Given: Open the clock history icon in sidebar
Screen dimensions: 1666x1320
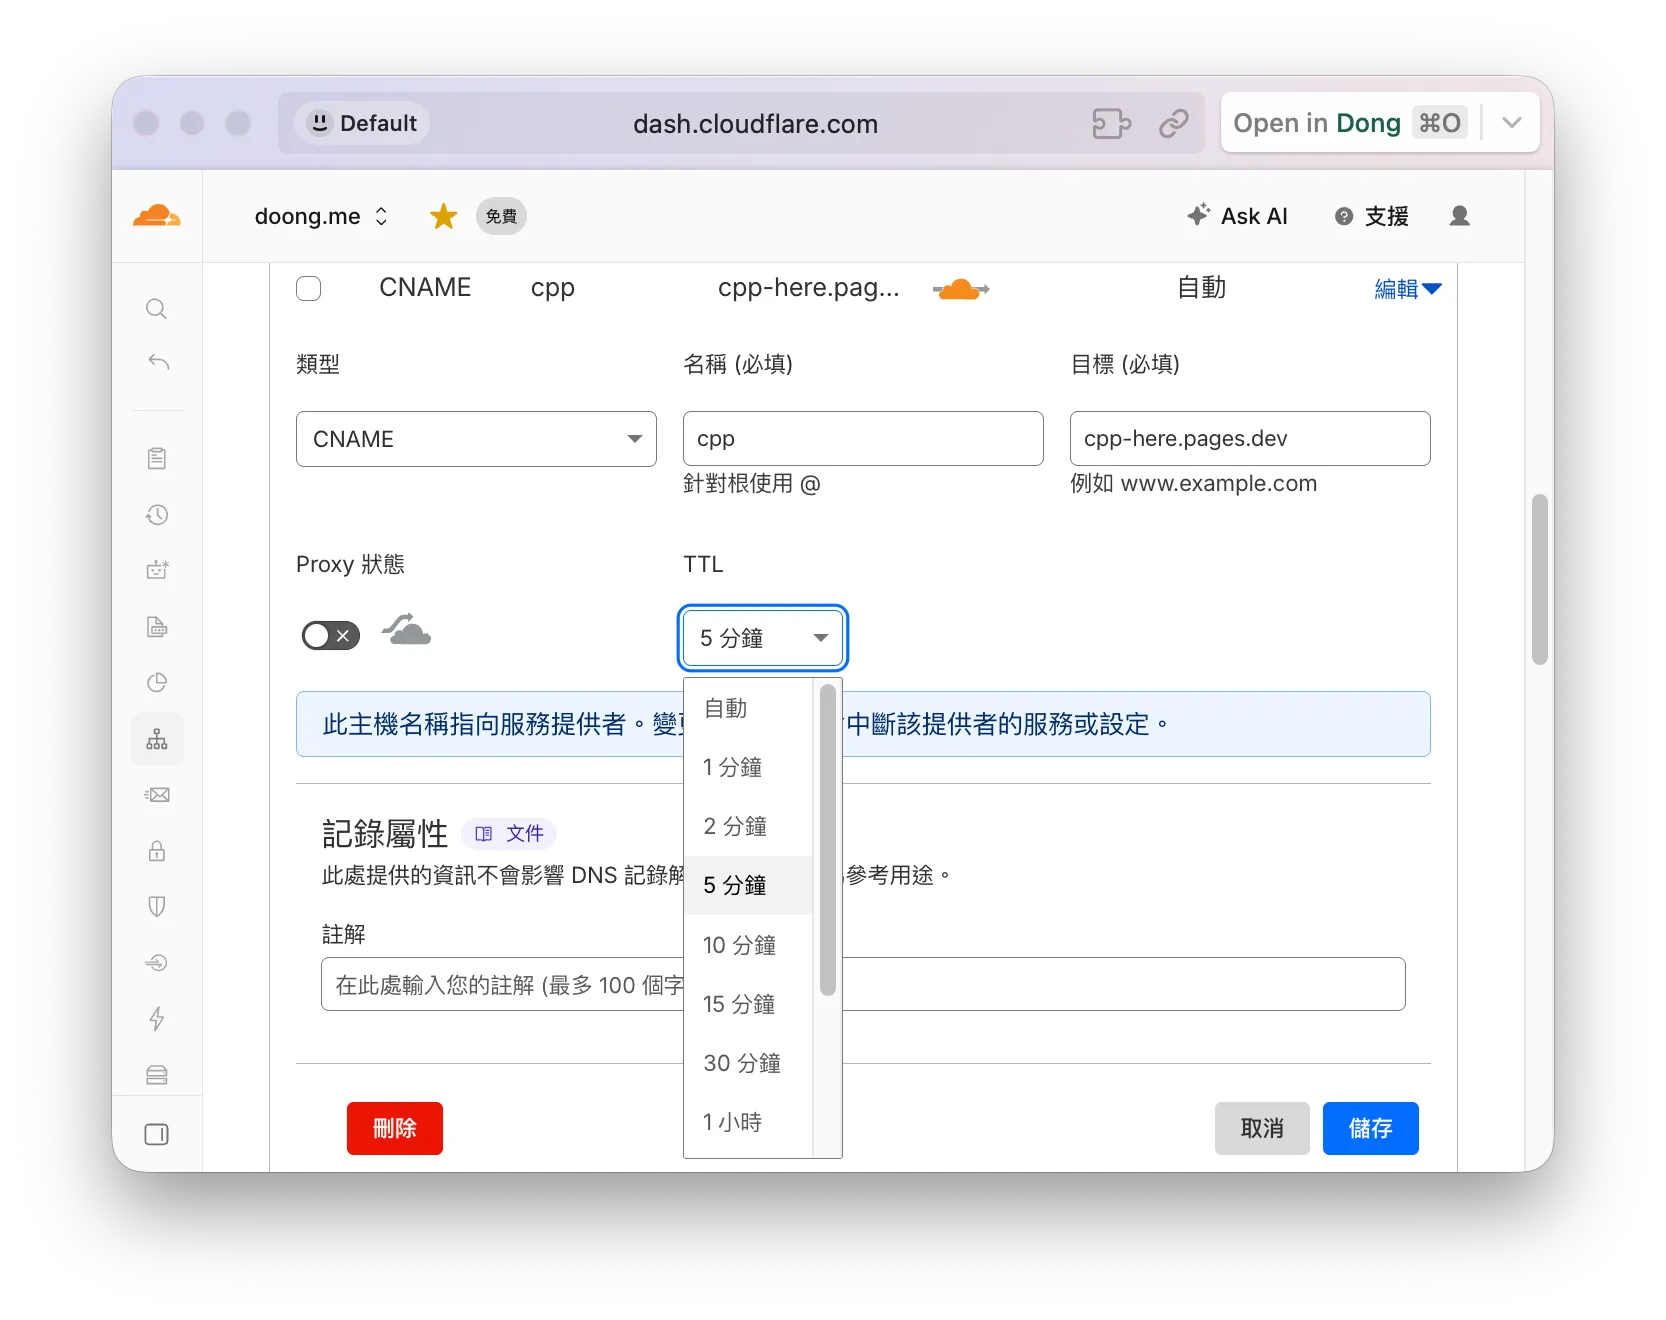Looking at the screenshot, I should click(157, 514).
